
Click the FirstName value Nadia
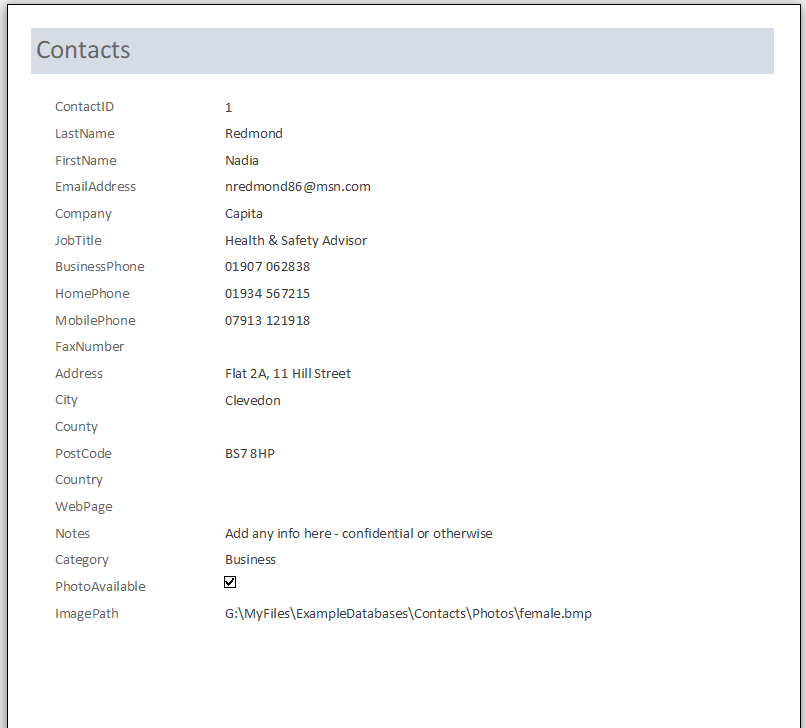pos(242,160)
